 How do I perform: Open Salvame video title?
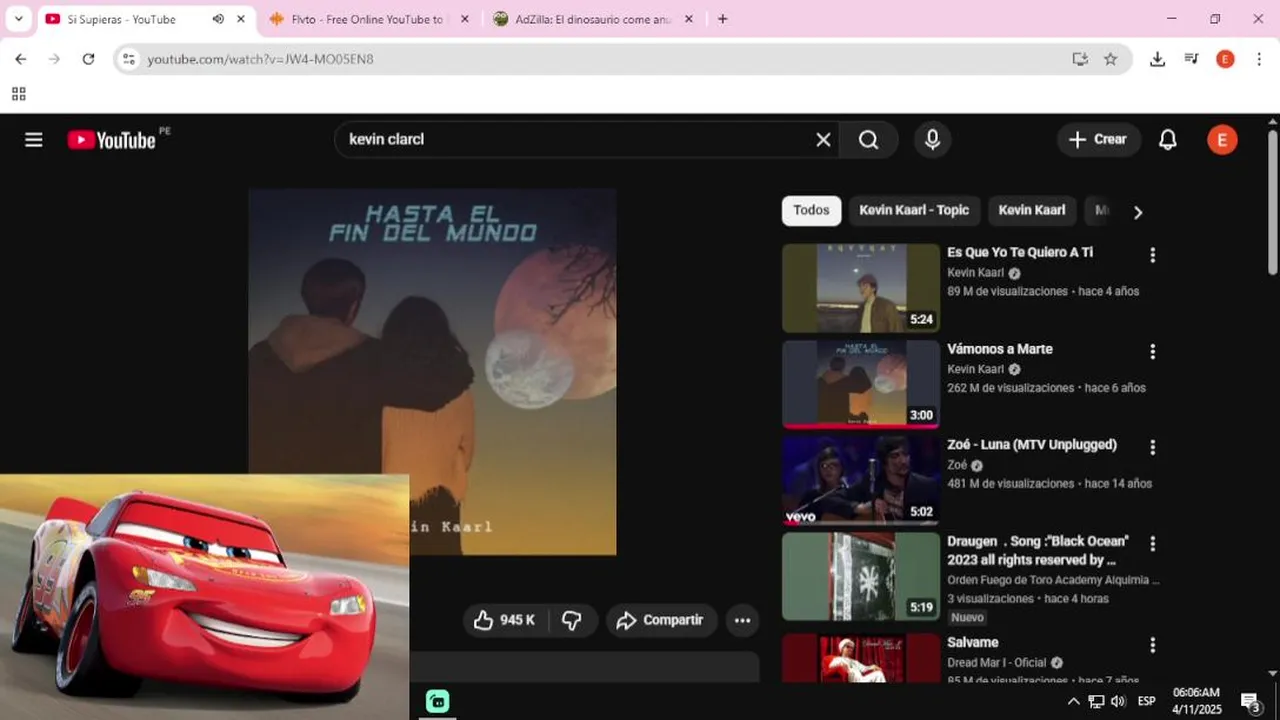coord(973,643)
